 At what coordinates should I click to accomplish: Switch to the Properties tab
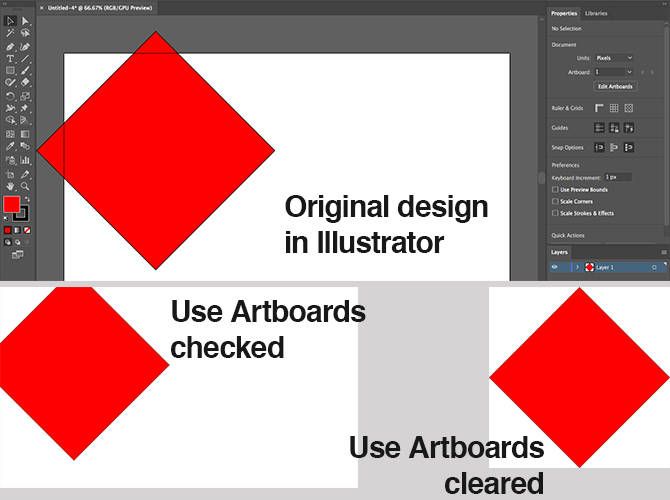(x=564, y=13)
